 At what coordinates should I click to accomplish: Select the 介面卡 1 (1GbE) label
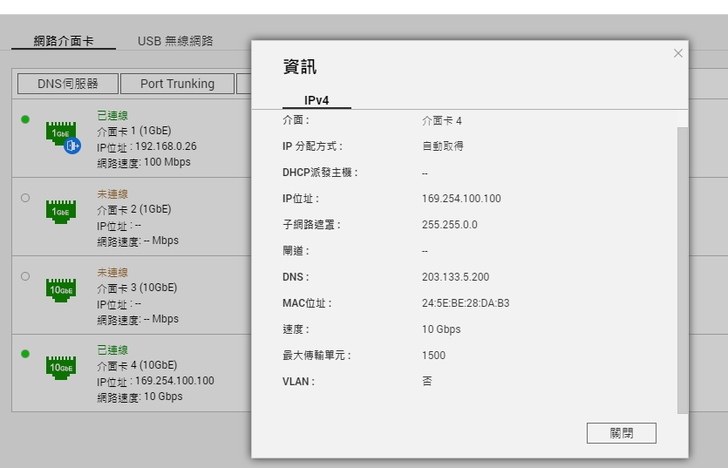[134, 131]
